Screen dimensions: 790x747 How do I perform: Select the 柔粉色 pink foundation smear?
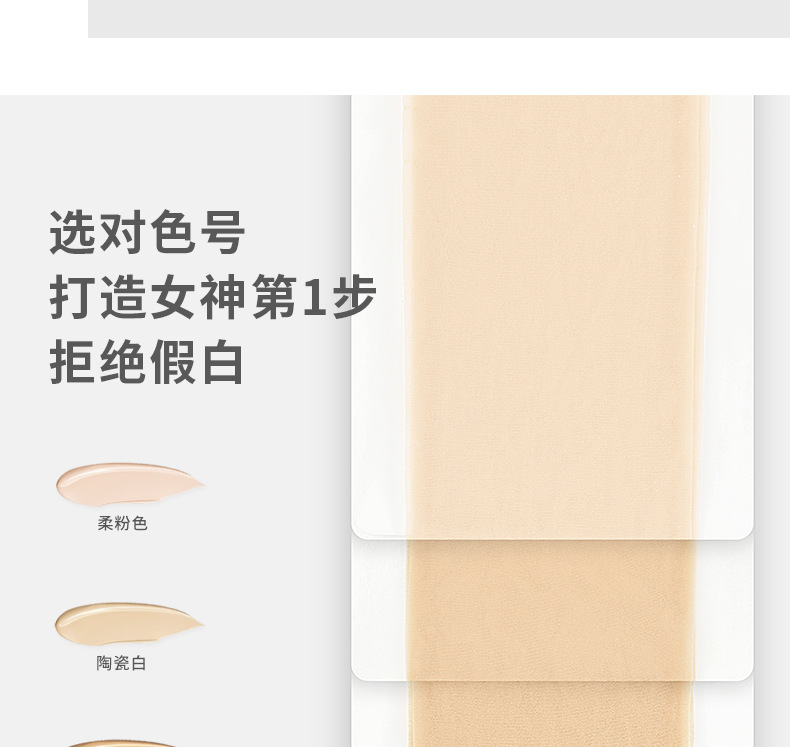[129, 484]
